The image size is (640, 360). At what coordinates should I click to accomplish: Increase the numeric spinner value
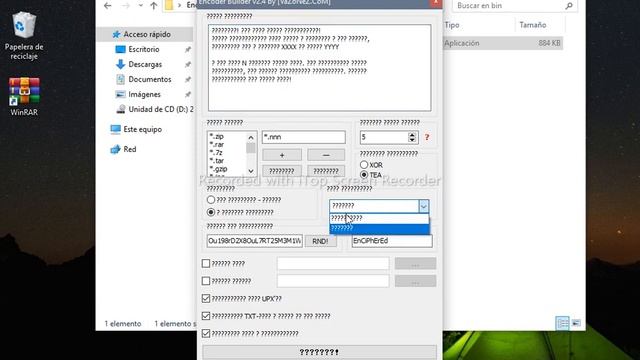click(412, 134)
